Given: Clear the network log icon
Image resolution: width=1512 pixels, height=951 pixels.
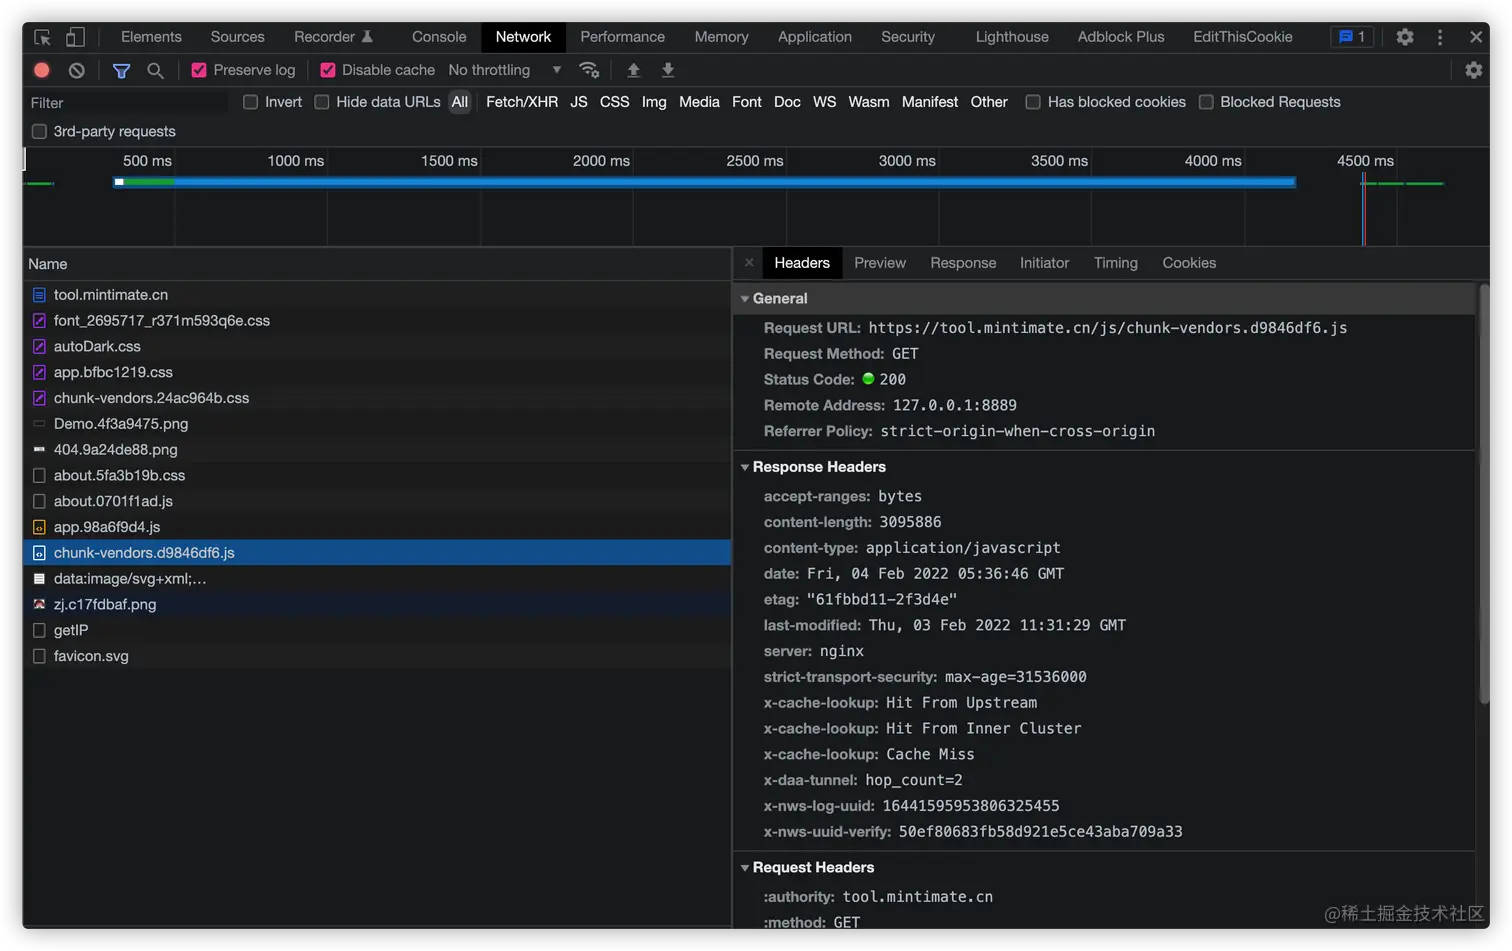Looking at the screenshot, I should click(77, 70).
